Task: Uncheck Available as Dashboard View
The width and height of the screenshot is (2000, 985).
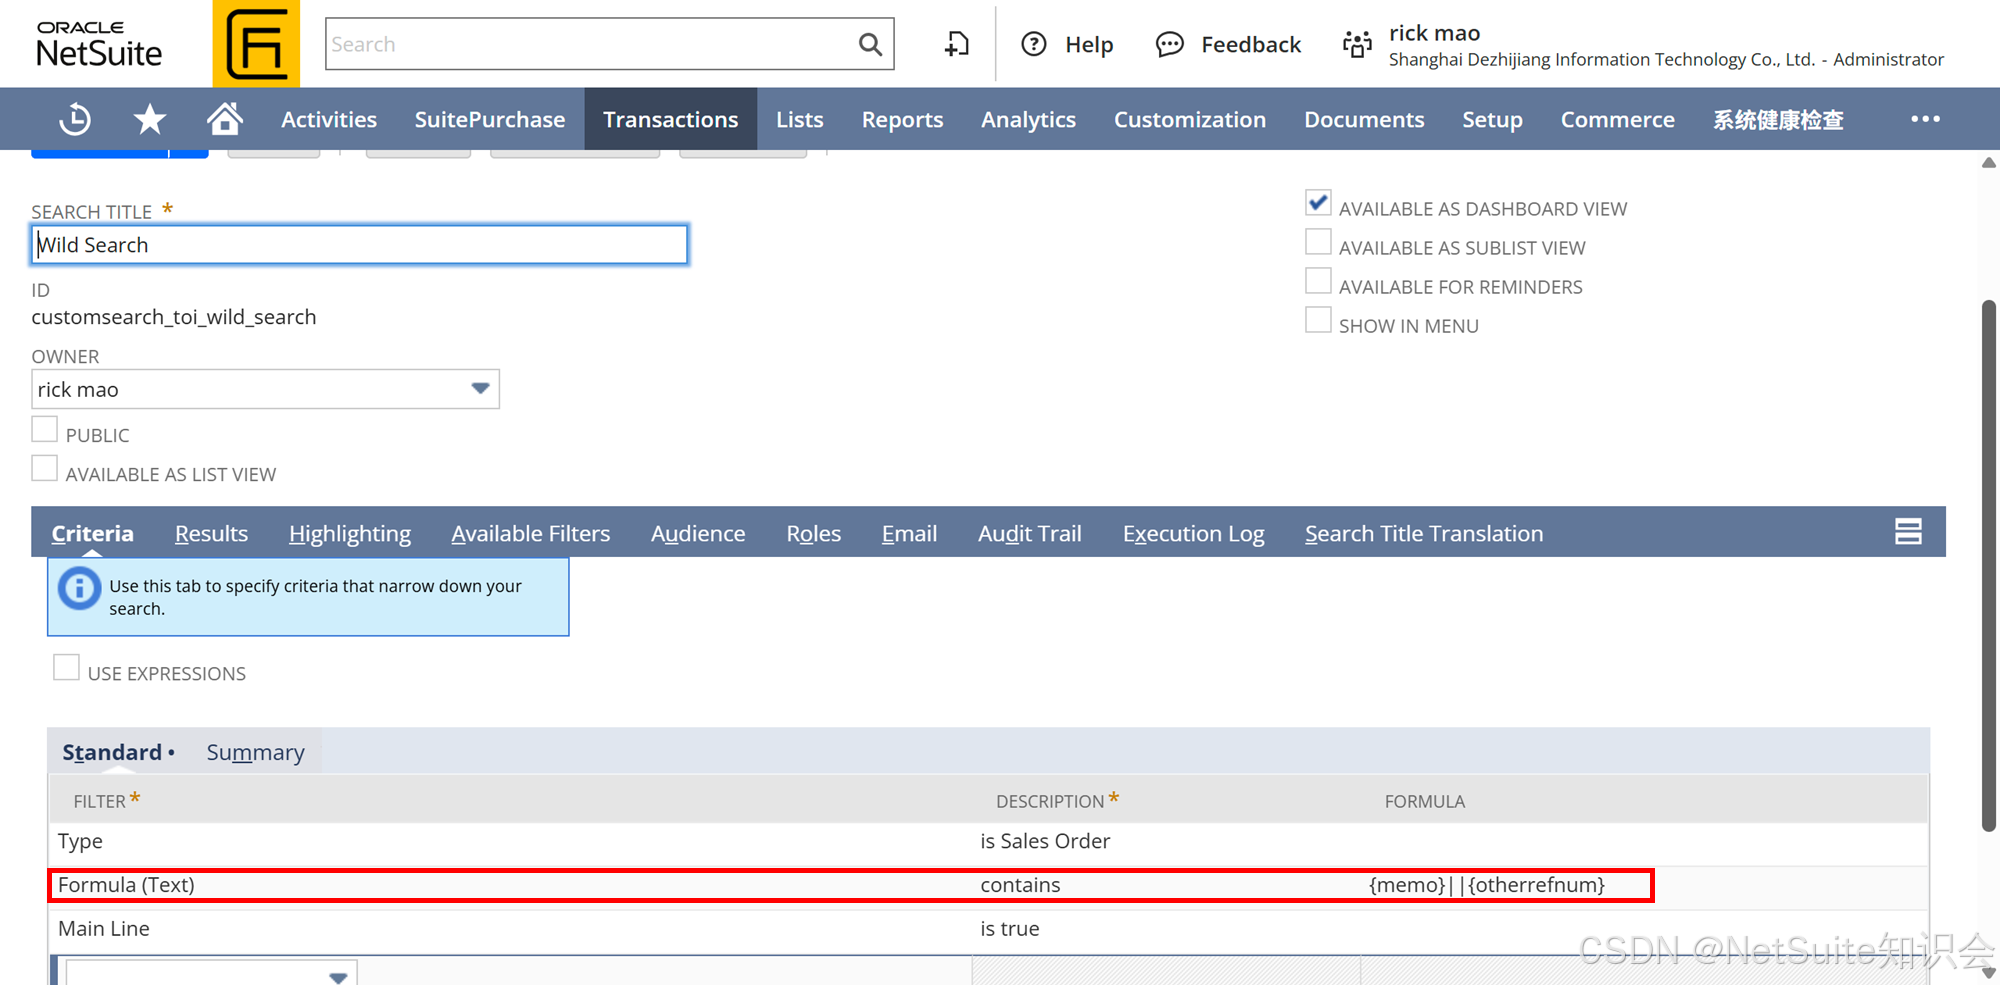Action: 1318,203
